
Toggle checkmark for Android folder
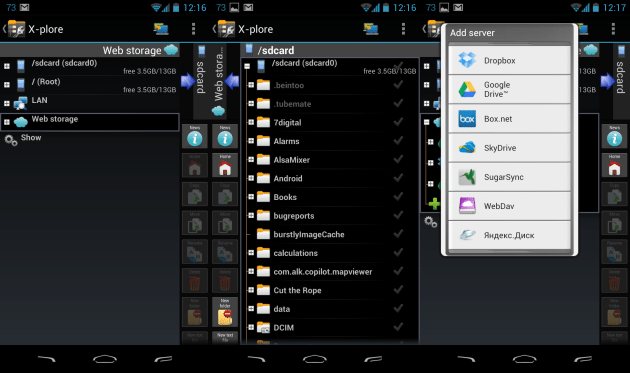398,178
